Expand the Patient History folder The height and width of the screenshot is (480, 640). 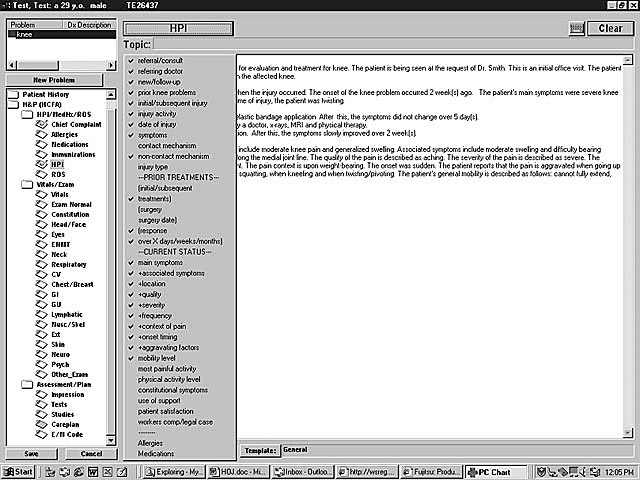click(13, 94)
